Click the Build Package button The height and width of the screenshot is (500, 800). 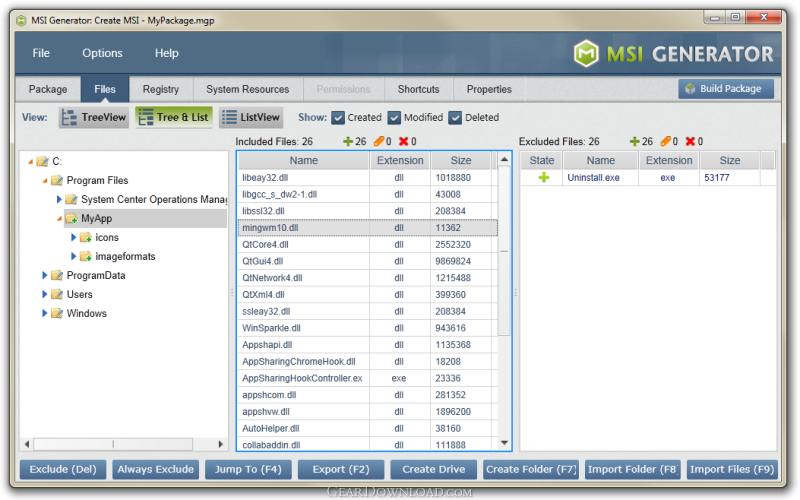726,89
